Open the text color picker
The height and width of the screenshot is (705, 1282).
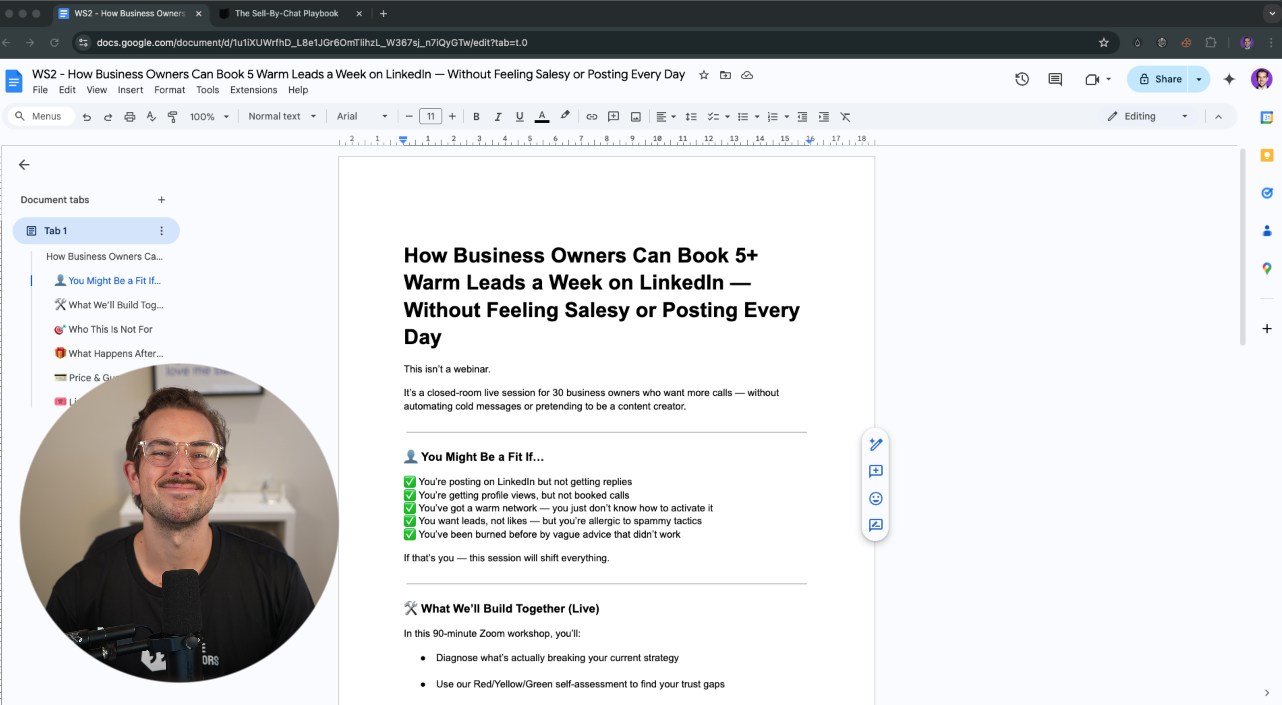coord(542,117)
